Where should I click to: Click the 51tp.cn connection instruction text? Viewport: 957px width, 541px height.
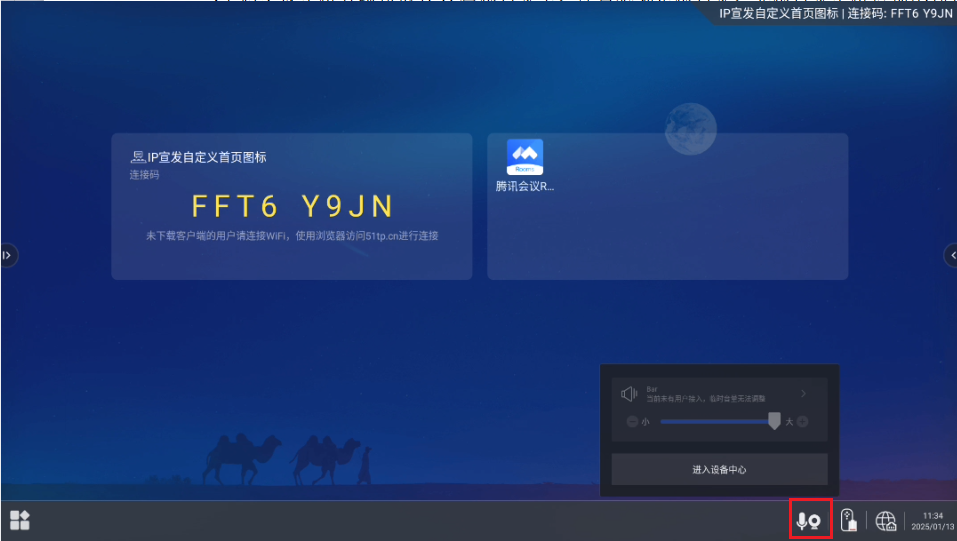[292, 236]
